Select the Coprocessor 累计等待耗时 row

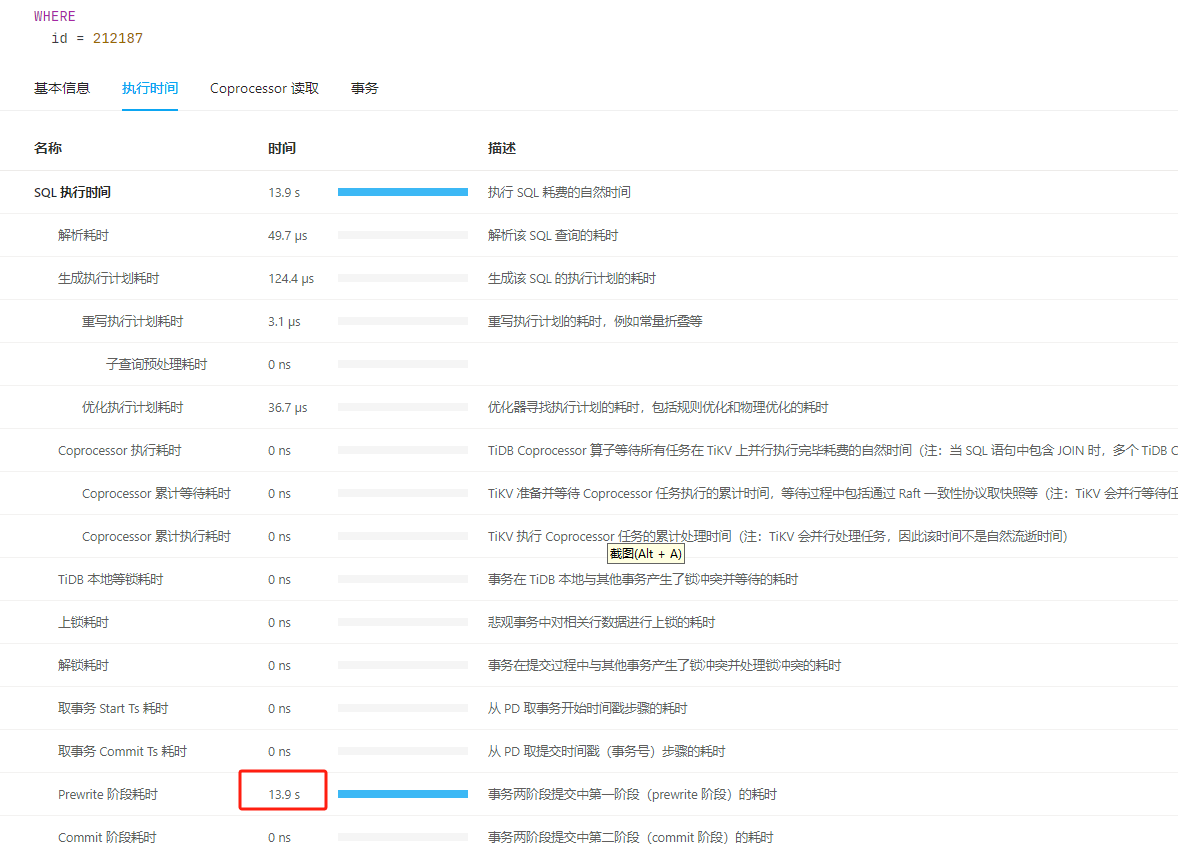coord(156,493)
